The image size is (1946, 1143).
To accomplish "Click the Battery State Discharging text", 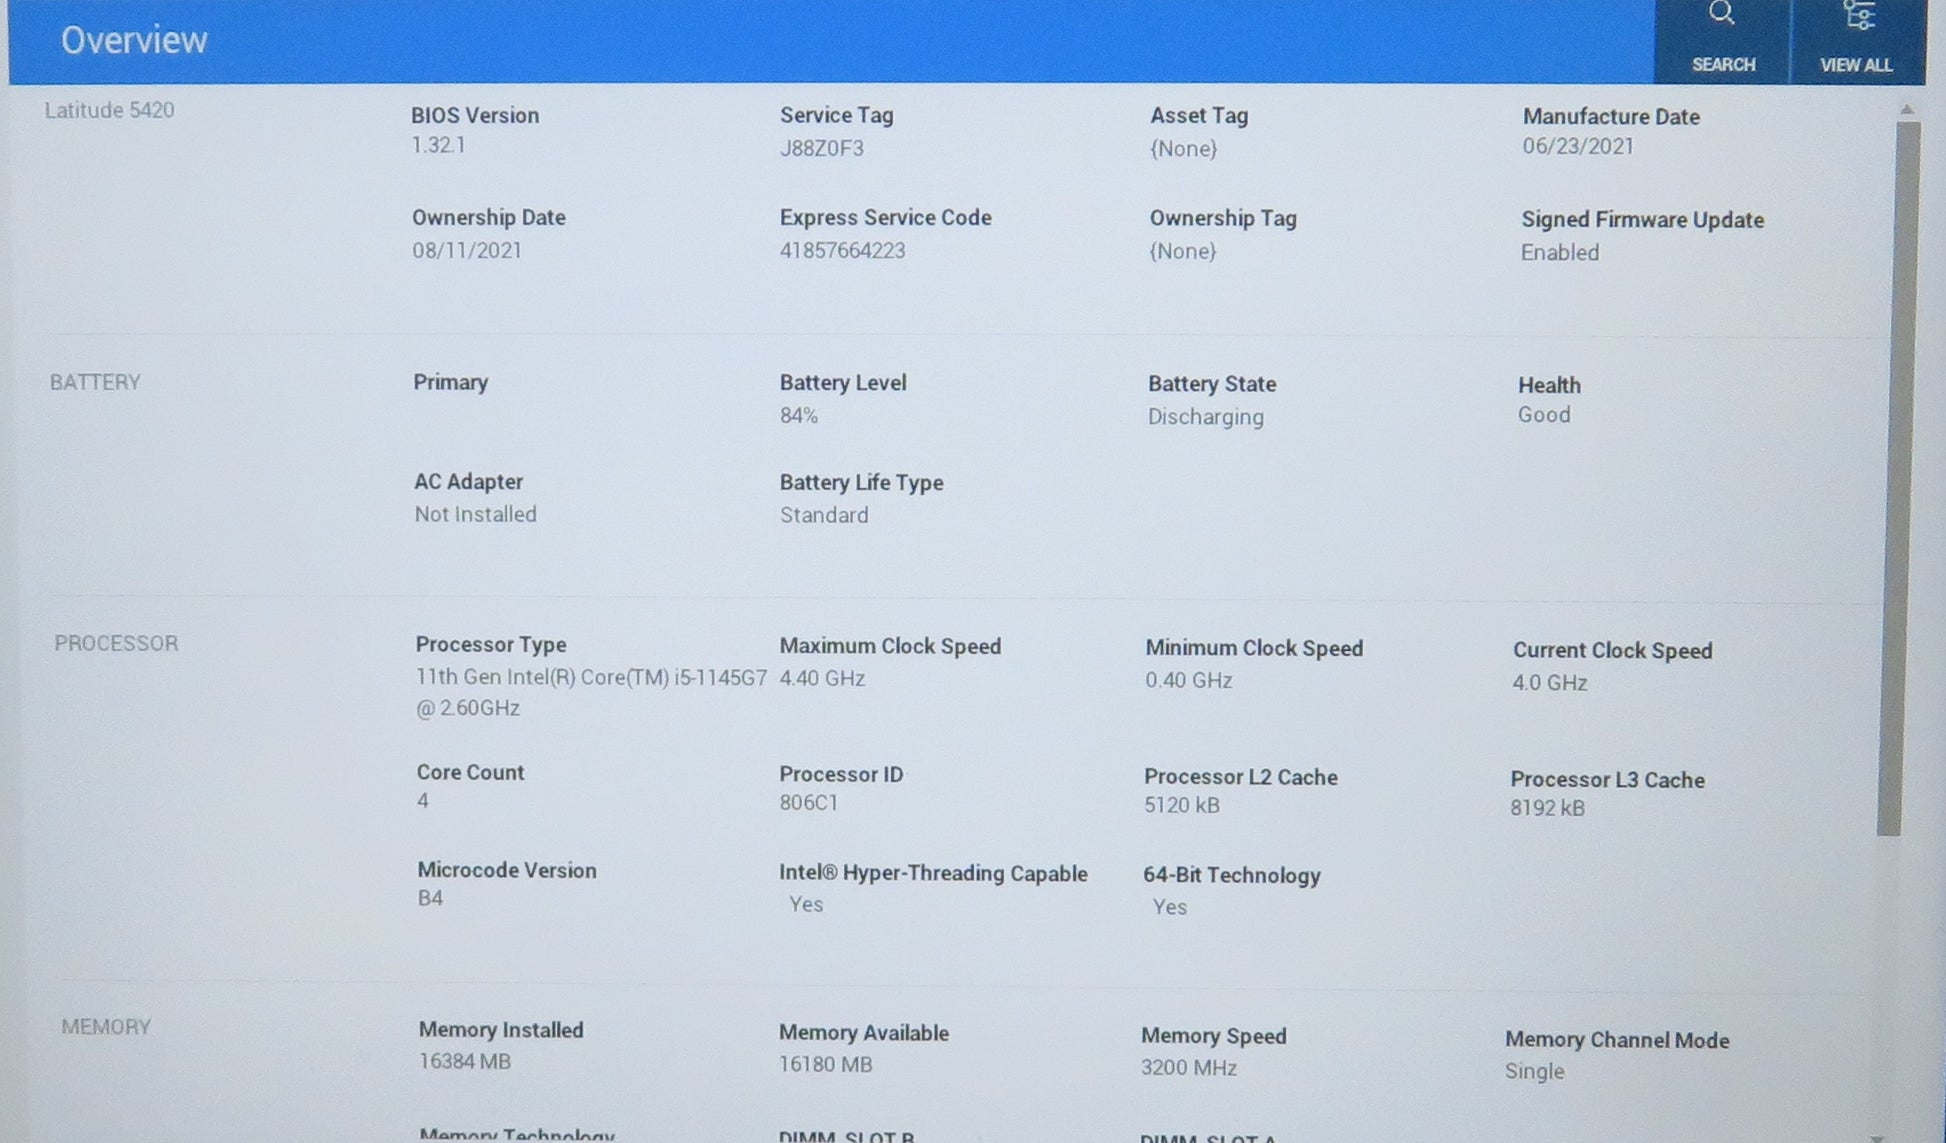I will coord(1205,417).
